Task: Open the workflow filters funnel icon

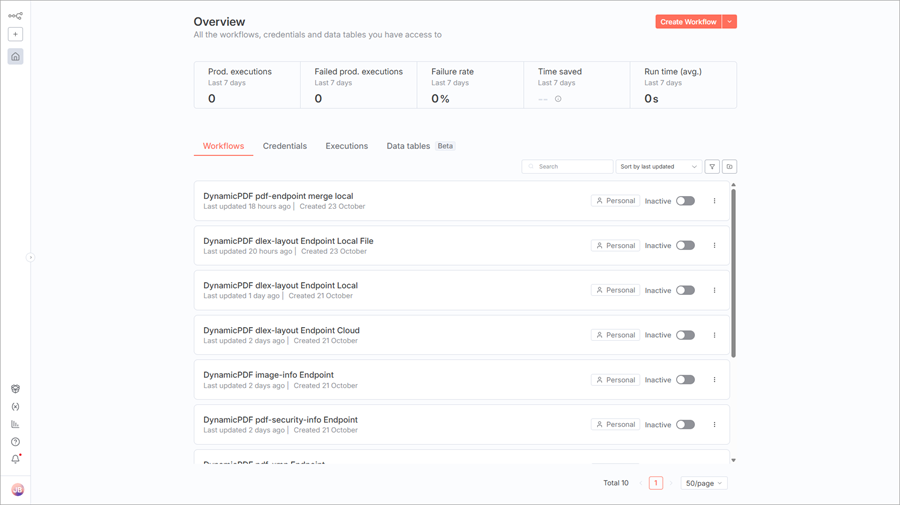Action: 712,167
